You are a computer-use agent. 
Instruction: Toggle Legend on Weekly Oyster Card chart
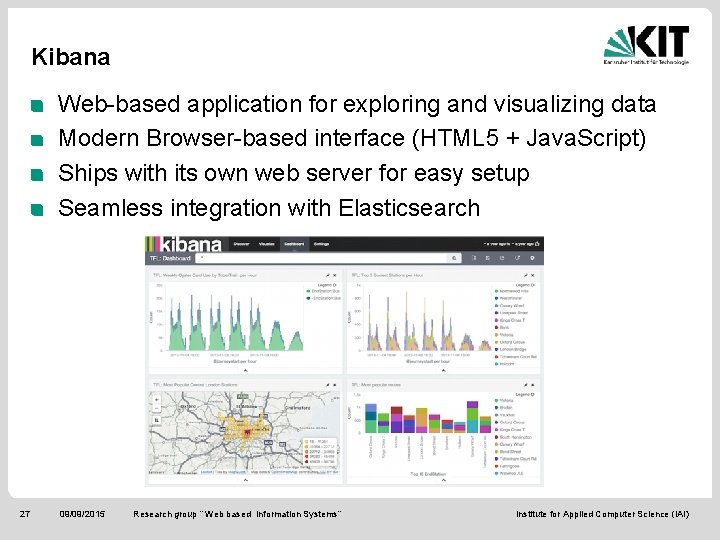pyautogui.click(x=327, y=285)
